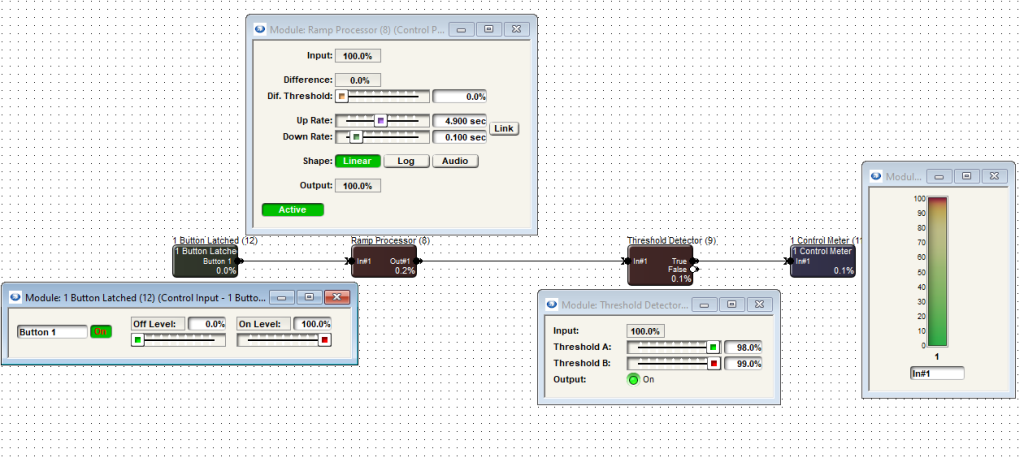This screenshot has width=1024, height=462.
Task: Click the Threshold A slider handle
Action: (712, 347)
